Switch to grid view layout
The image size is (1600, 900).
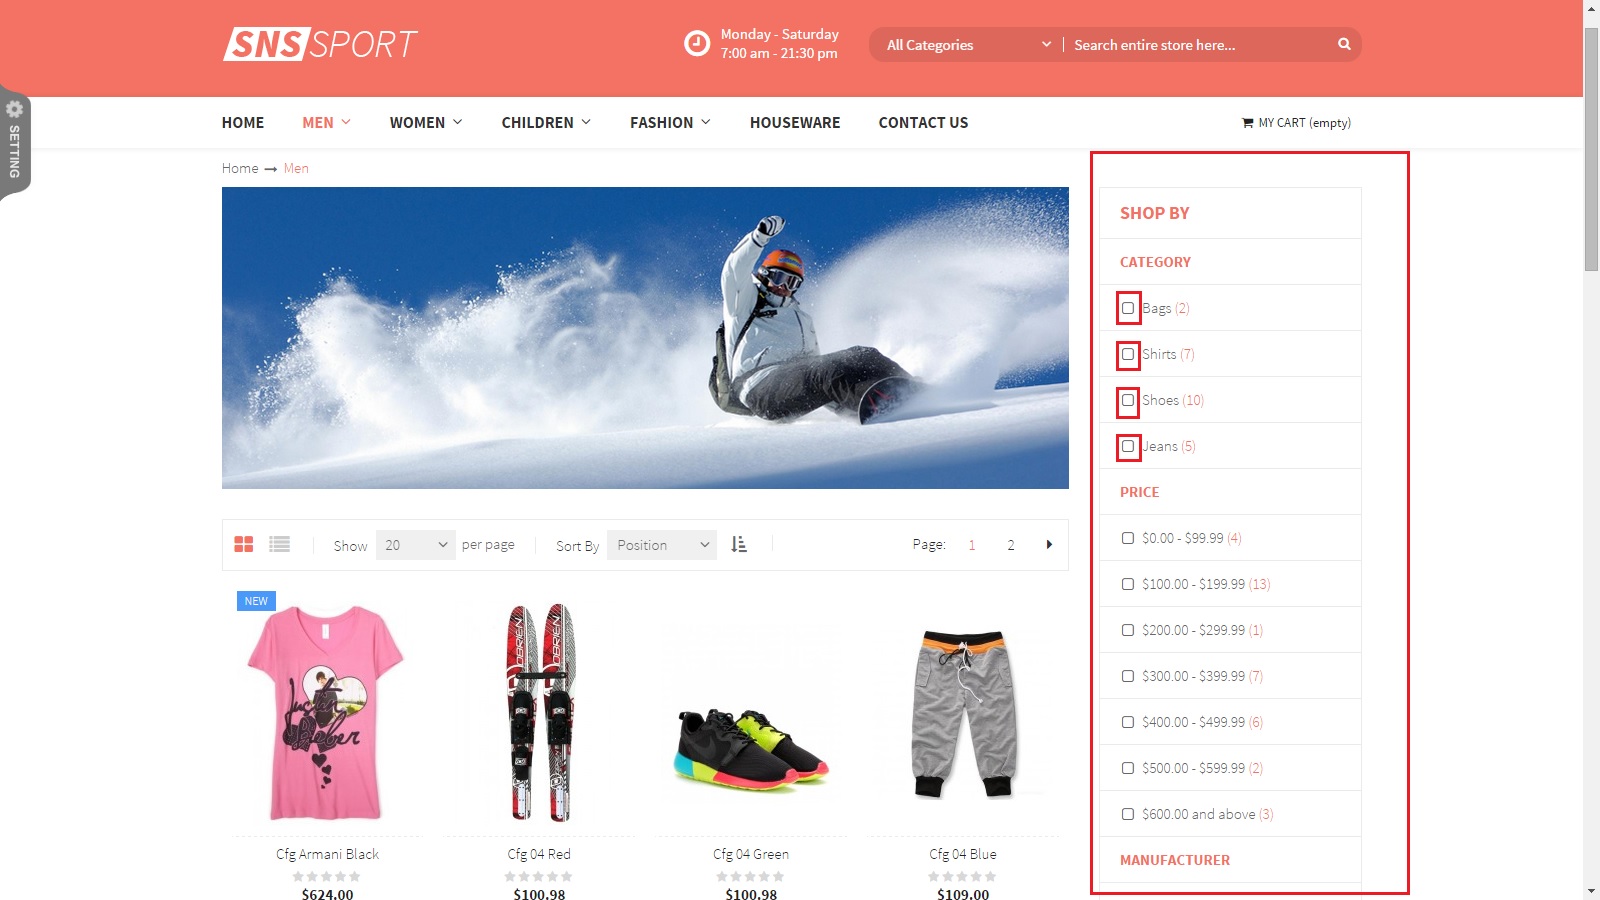pyautogui.click(x=244, y=544)
